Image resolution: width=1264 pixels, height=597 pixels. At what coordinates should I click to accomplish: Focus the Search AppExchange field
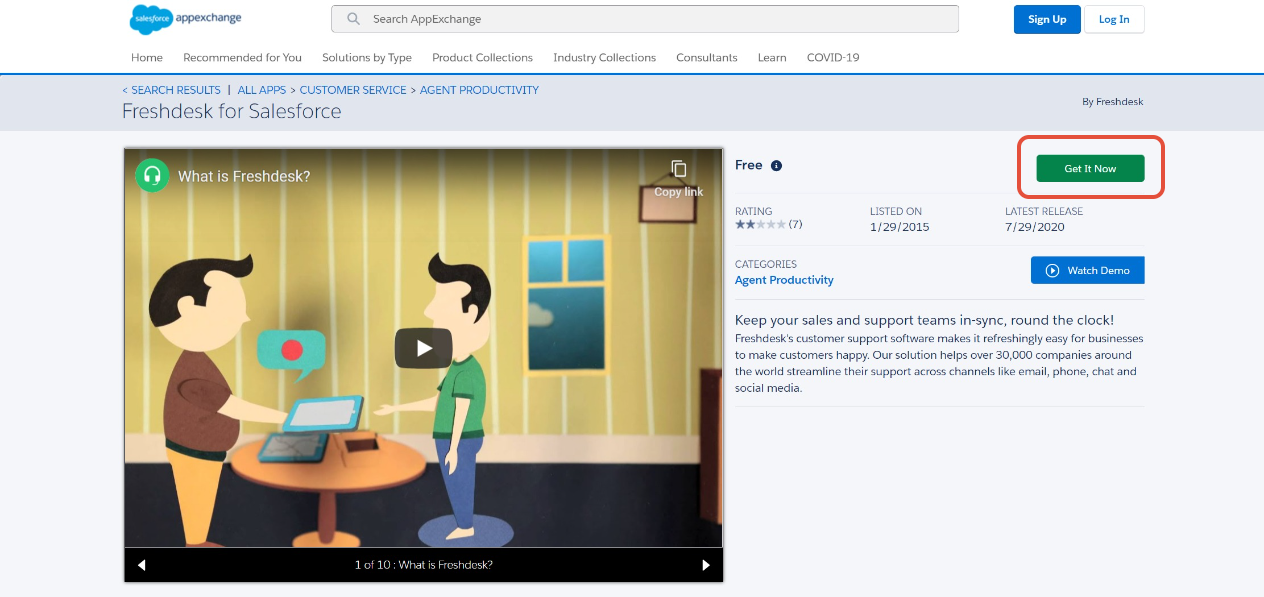(644, 19)
